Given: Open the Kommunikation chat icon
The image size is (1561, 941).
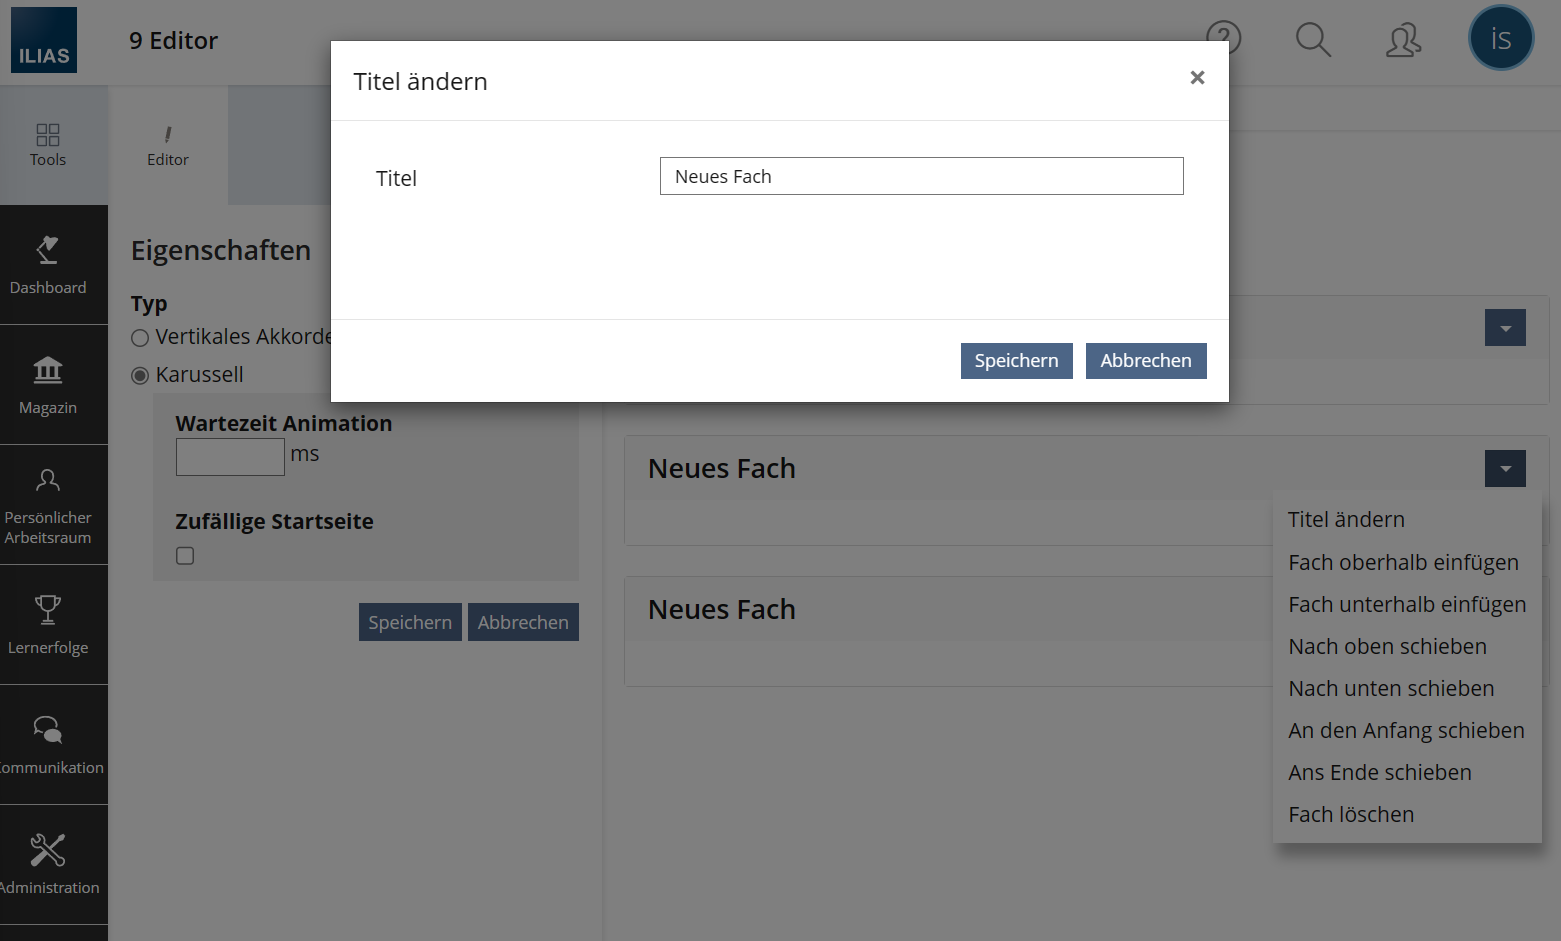Looking at the screenshot, I should pyautogui.click(x=48, y=745).
